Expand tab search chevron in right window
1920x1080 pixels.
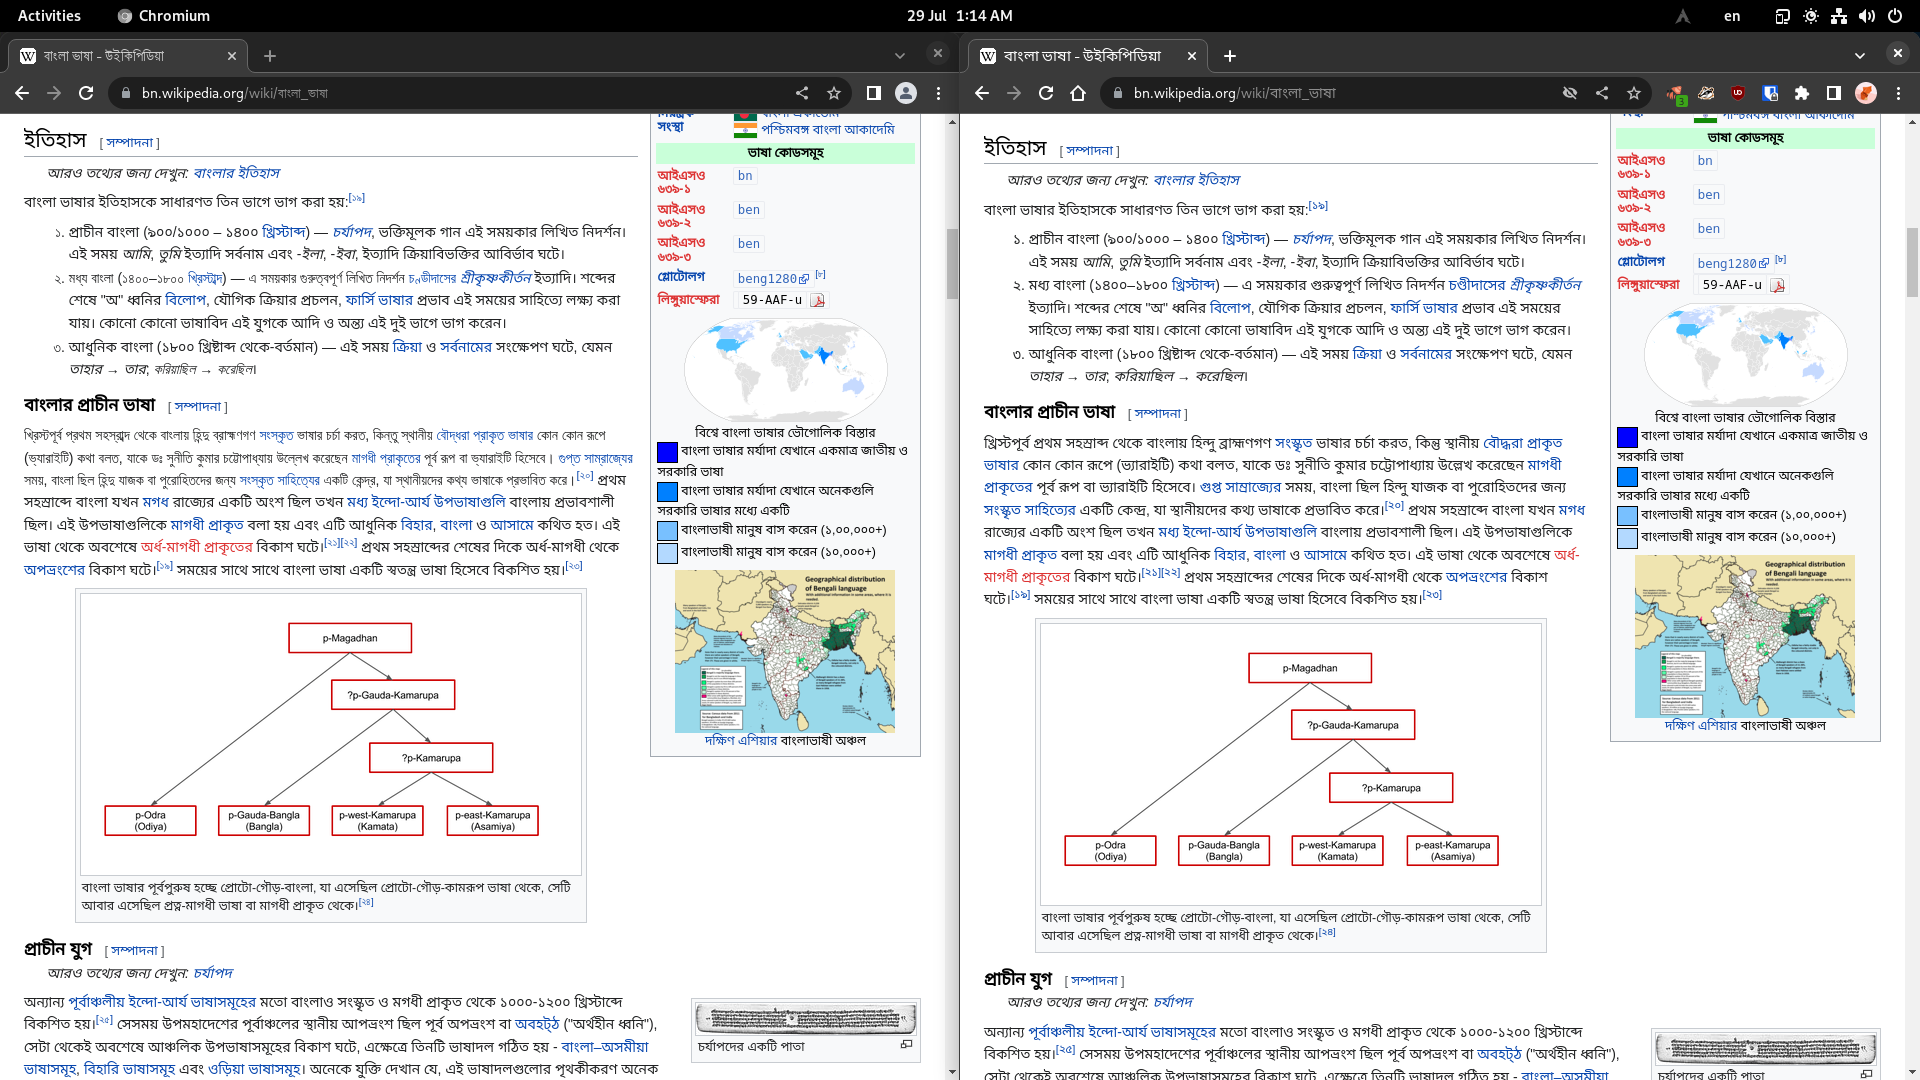pos(1860,56)
